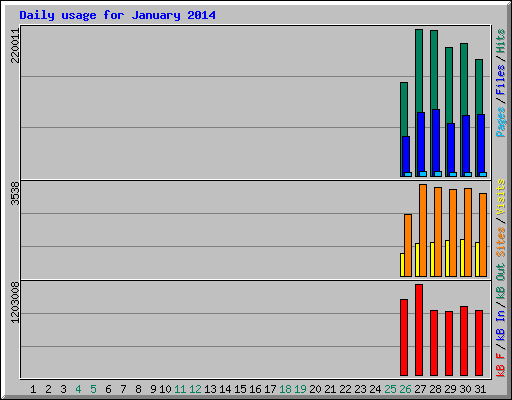Image resolution: width=512 pixels, height=400 pixels.
Task: Click day label 8 on the x-axis
Action: tap(138, 389)
